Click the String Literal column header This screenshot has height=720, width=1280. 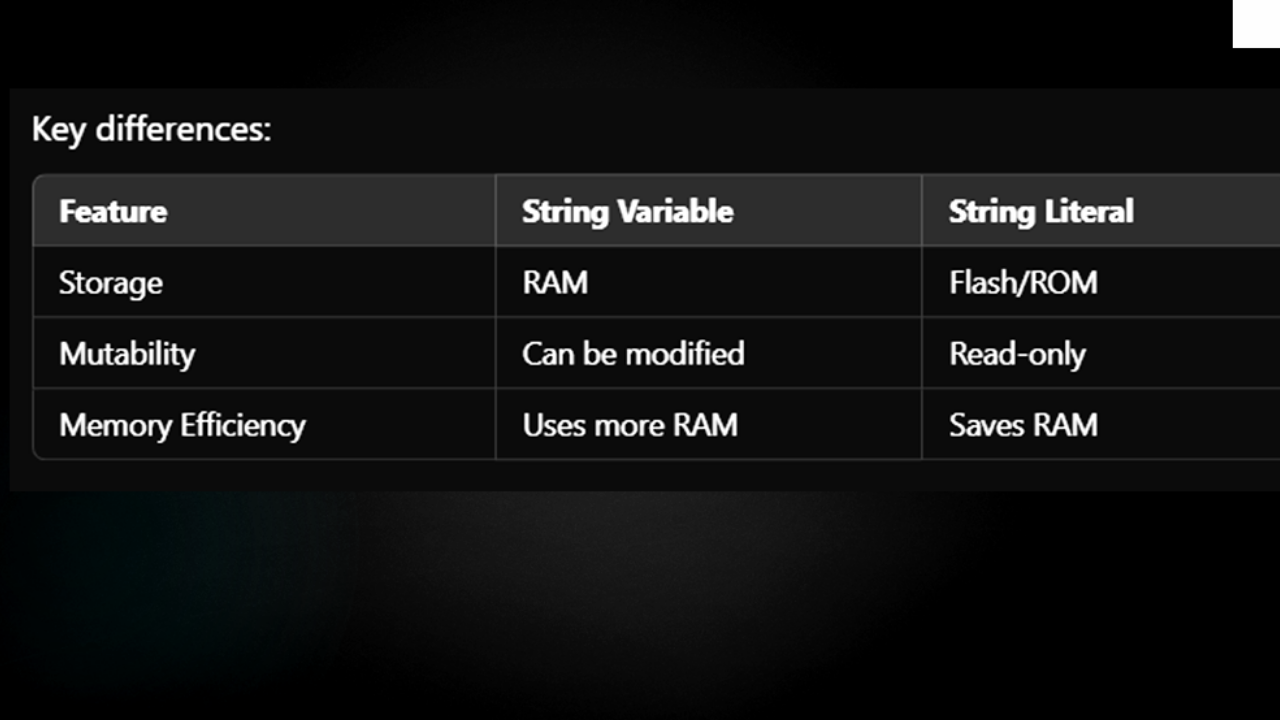click(x=1041, y=211)
